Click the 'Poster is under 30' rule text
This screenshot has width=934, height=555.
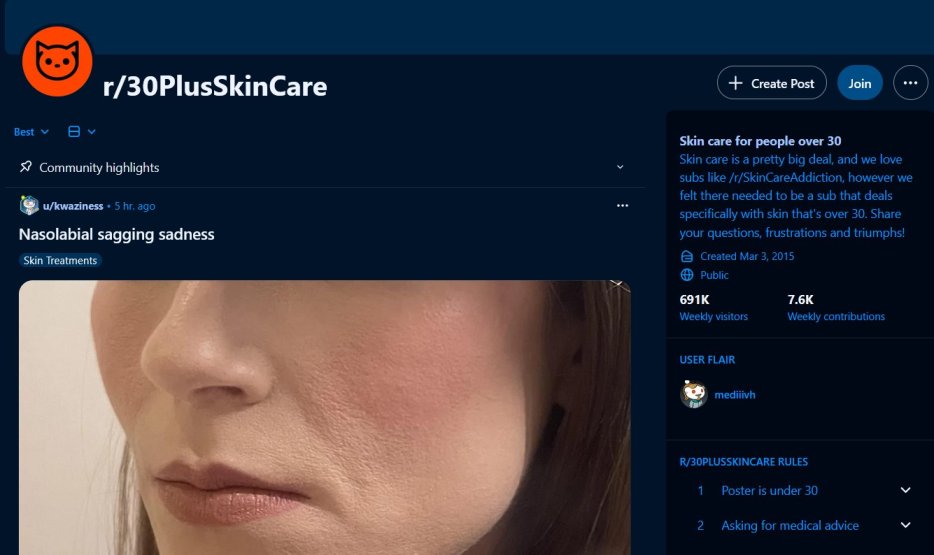[x=769, y=491]
